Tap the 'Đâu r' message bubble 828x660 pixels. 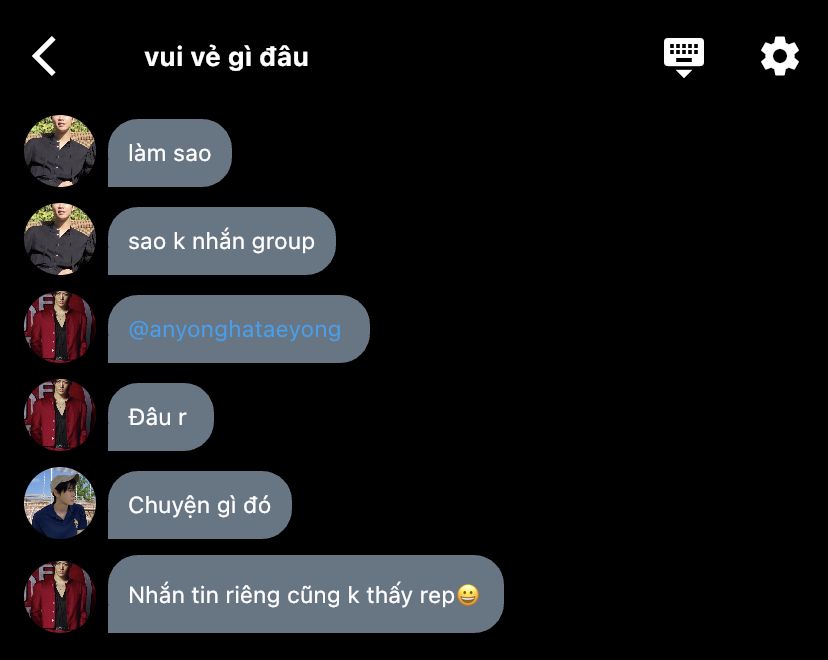tap(161, 417)
